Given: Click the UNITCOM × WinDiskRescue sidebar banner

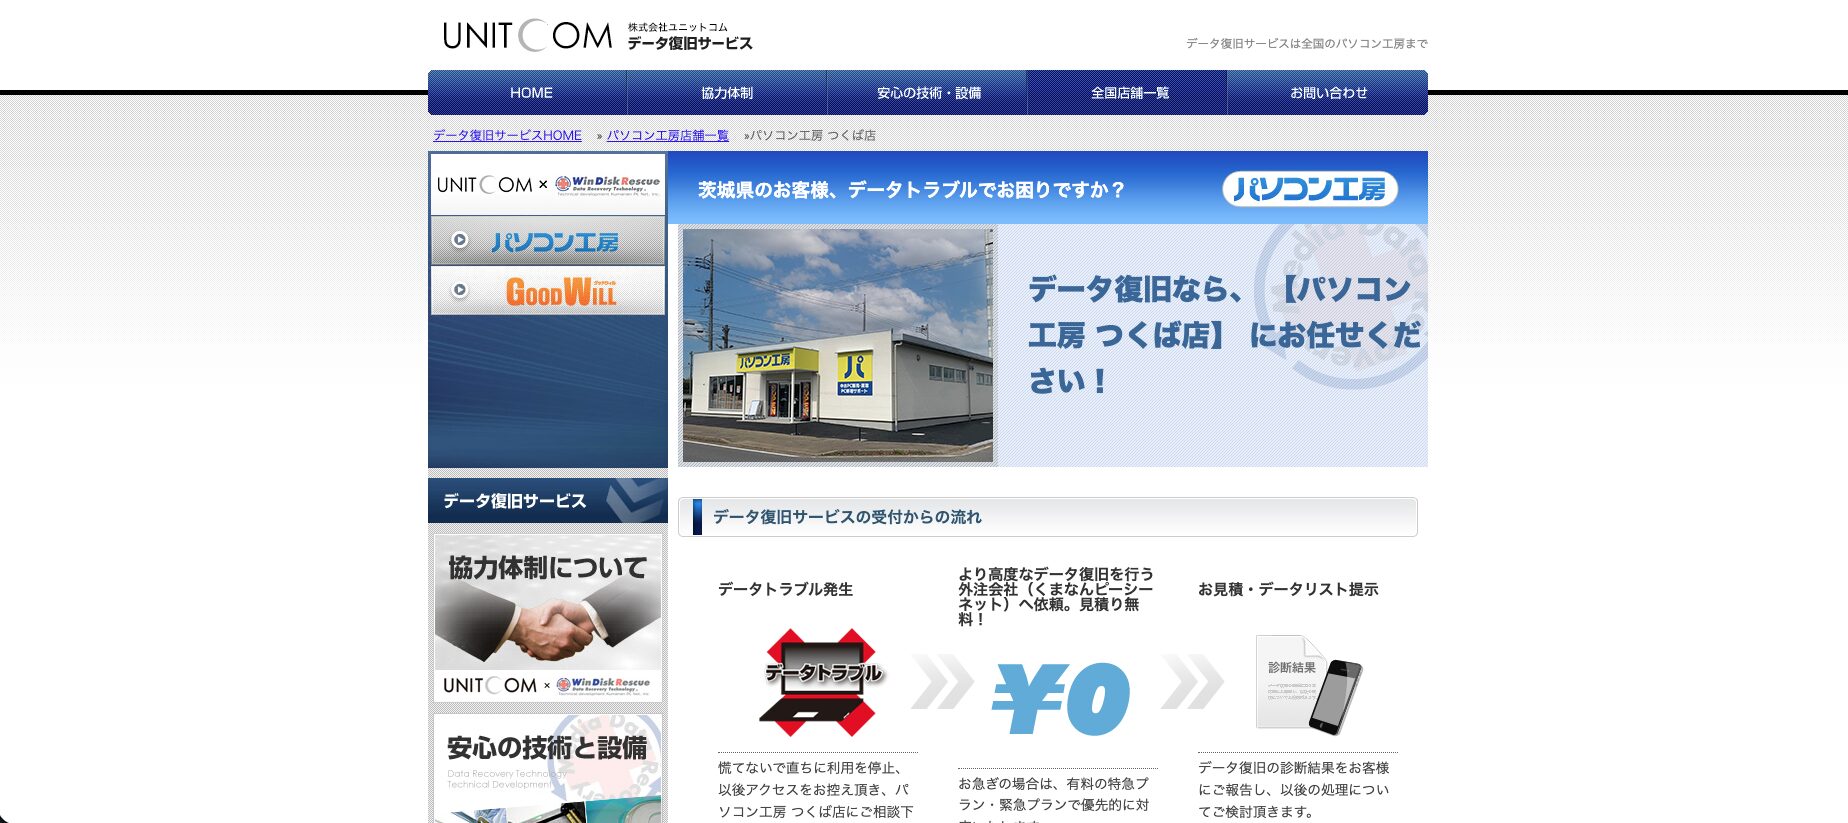Looking at the screenshot, I should coord(548,184).
